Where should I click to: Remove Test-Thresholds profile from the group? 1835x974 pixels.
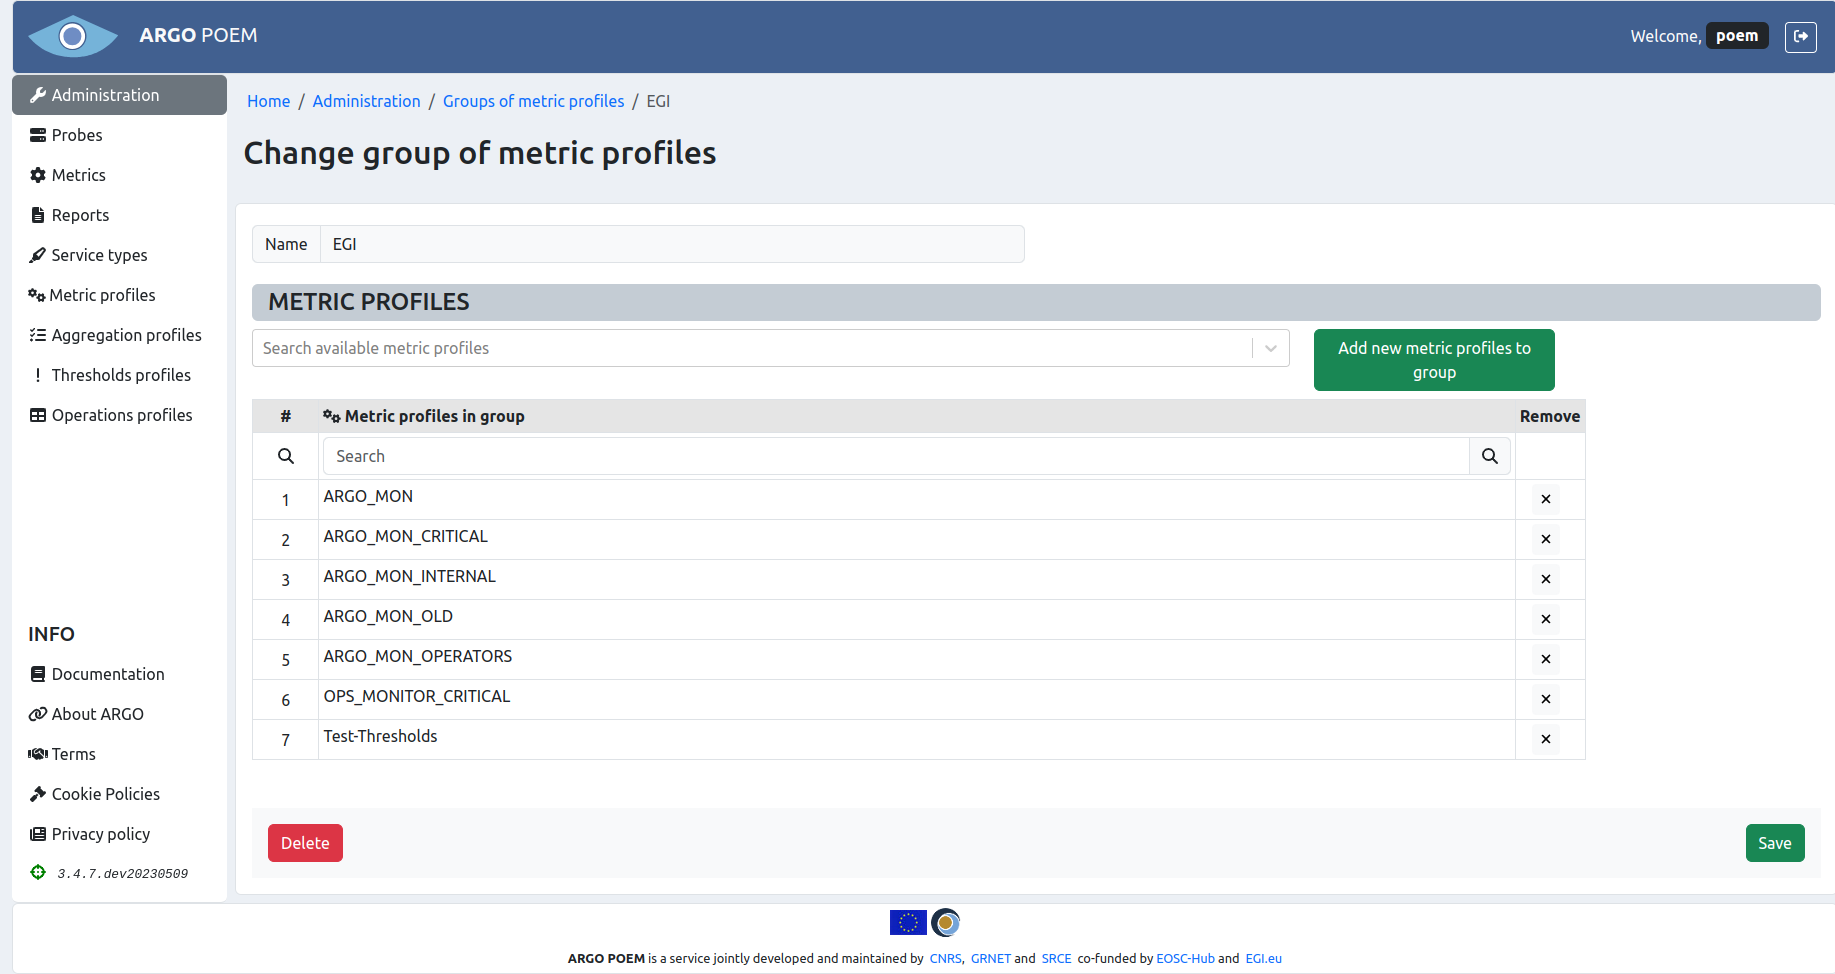(x=1545, y=739)
